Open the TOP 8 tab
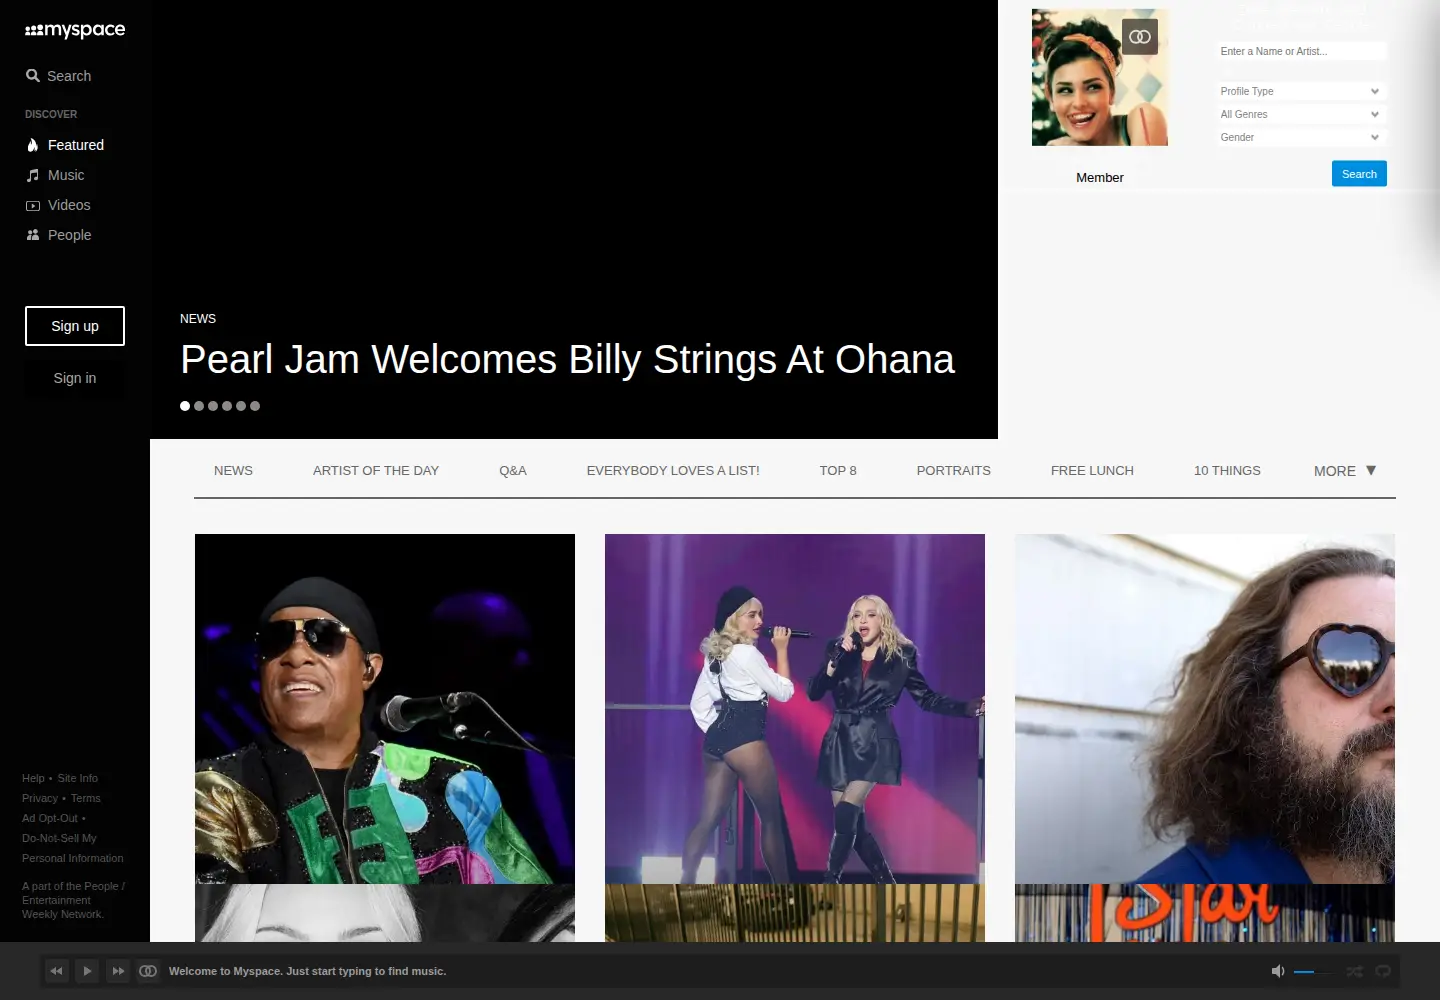The height and width of the screenshot is (1000, 1440). 838,471
